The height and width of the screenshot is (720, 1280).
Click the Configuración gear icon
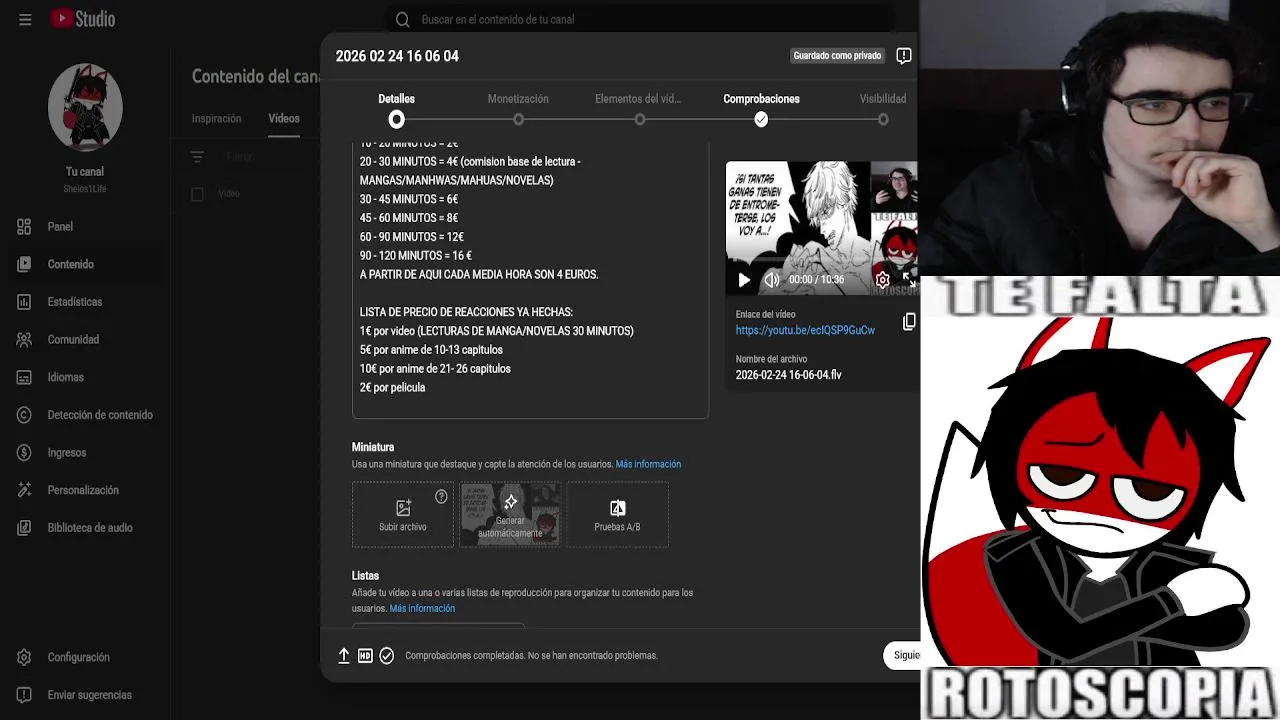(x=24, y=657)
